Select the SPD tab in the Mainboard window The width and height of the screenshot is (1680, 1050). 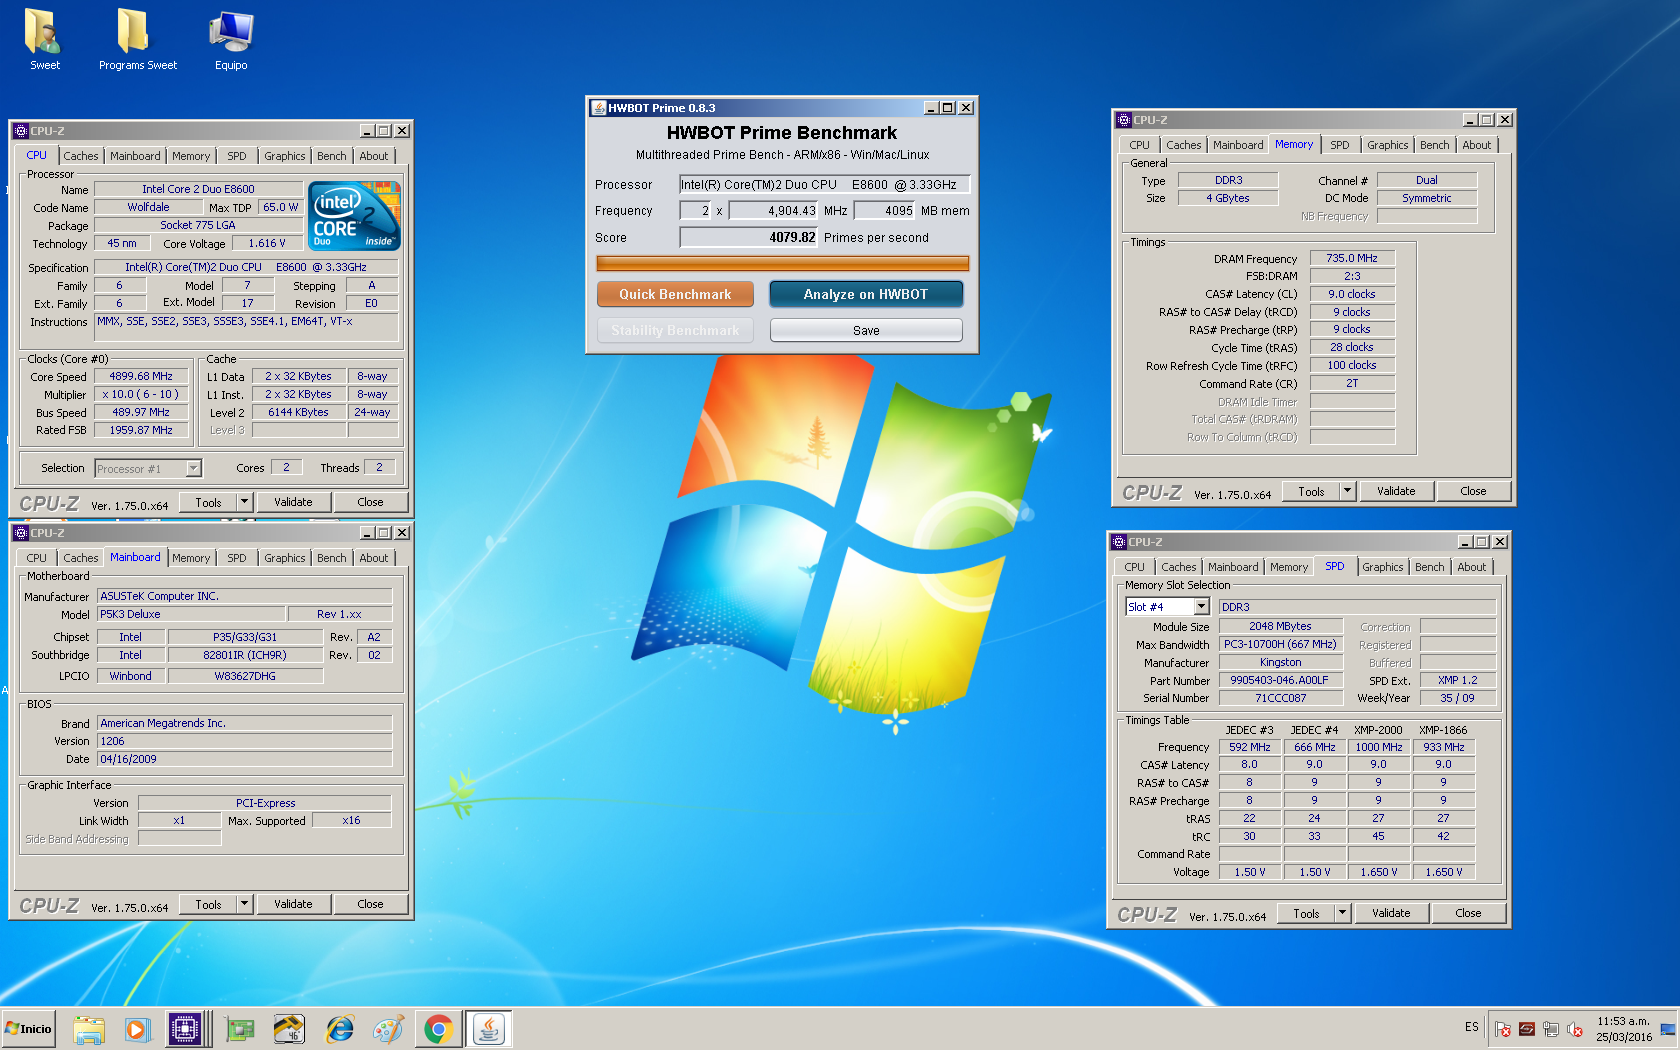(x=237, y=558)
